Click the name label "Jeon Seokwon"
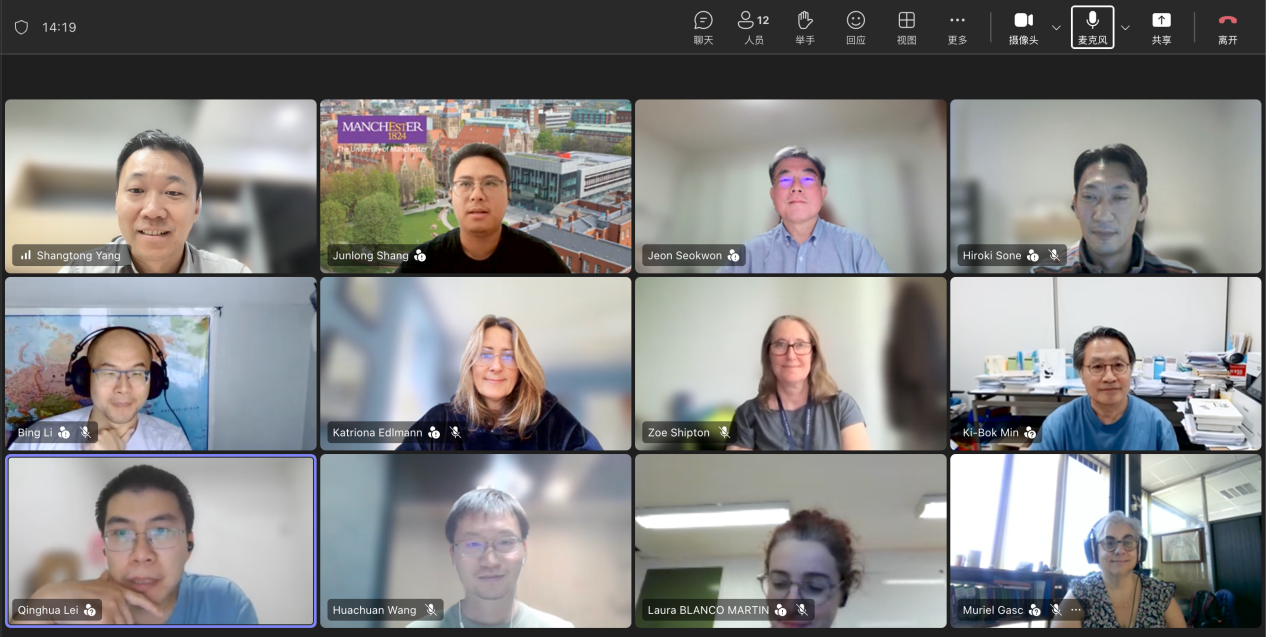This screenshot has width=1266, height=637. click(x=685, y=256)
